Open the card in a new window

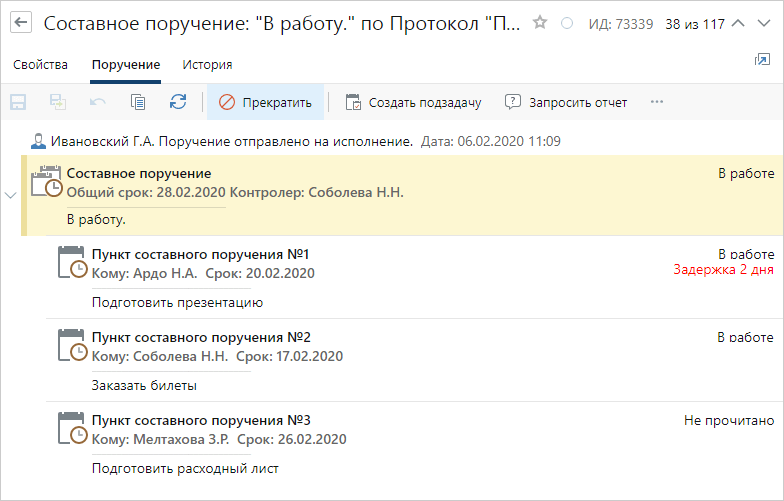click(762, 60)
